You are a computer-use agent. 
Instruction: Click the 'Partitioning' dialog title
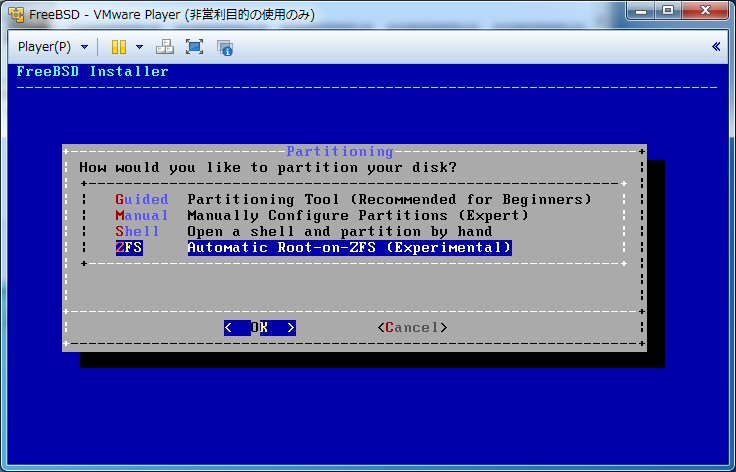click(340, 152)
